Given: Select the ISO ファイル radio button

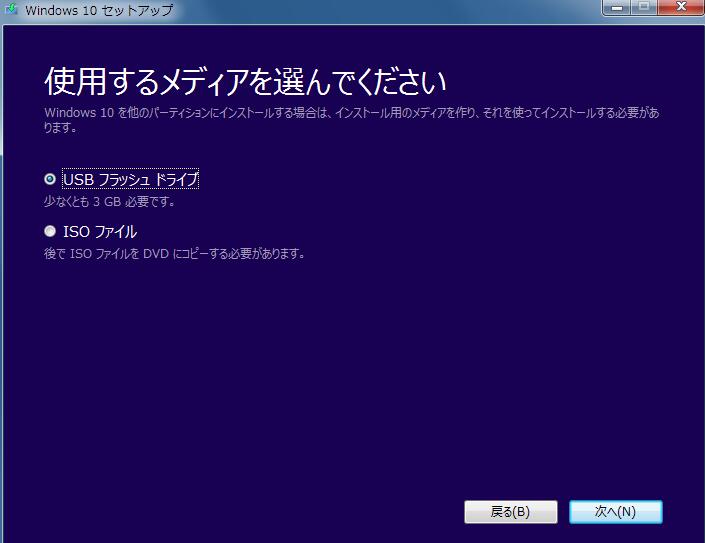Looking at the screenshot, I should point(50,231).
